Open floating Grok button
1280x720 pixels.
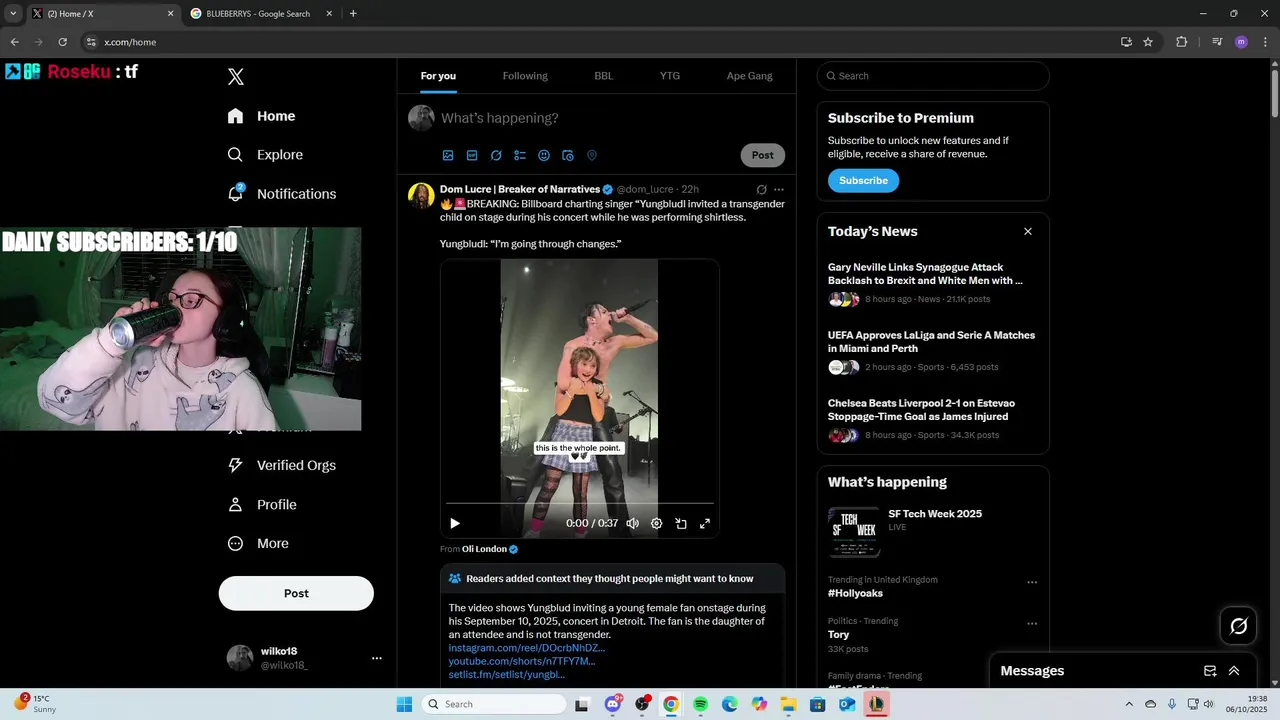coord(1239,626)
